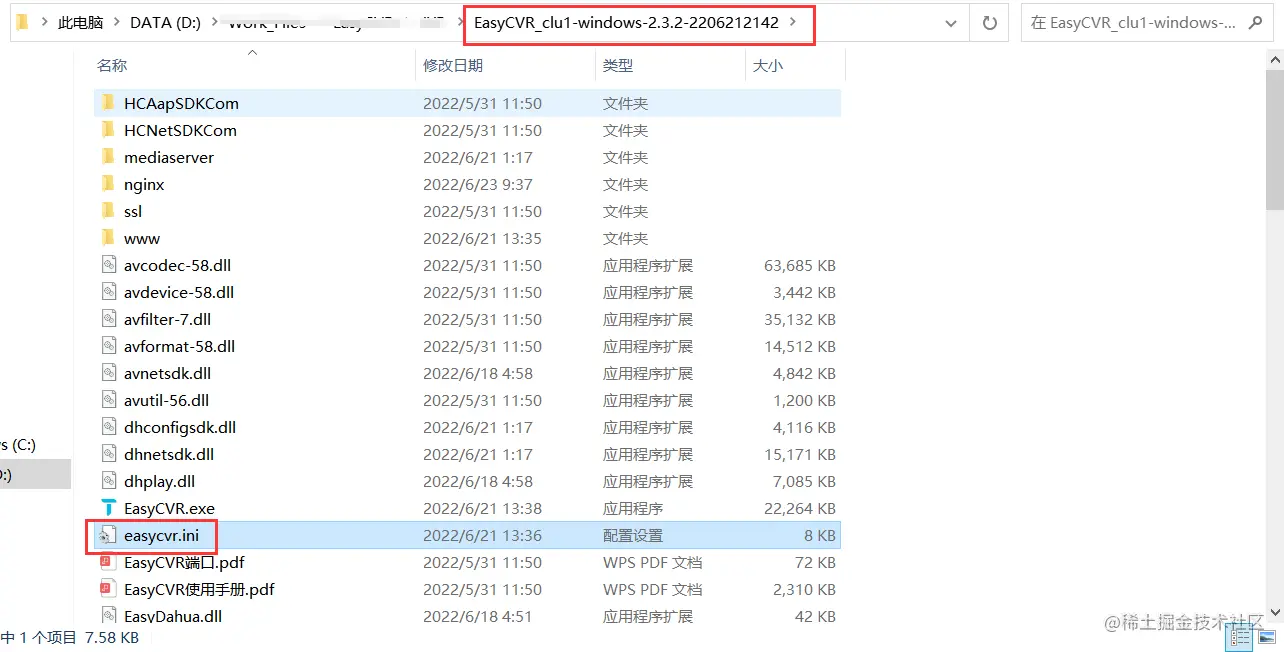This screenshot has height=652, width=1284.
Task: Click the dhconfigsdk.dll file icon
Action: pos(108,427)
